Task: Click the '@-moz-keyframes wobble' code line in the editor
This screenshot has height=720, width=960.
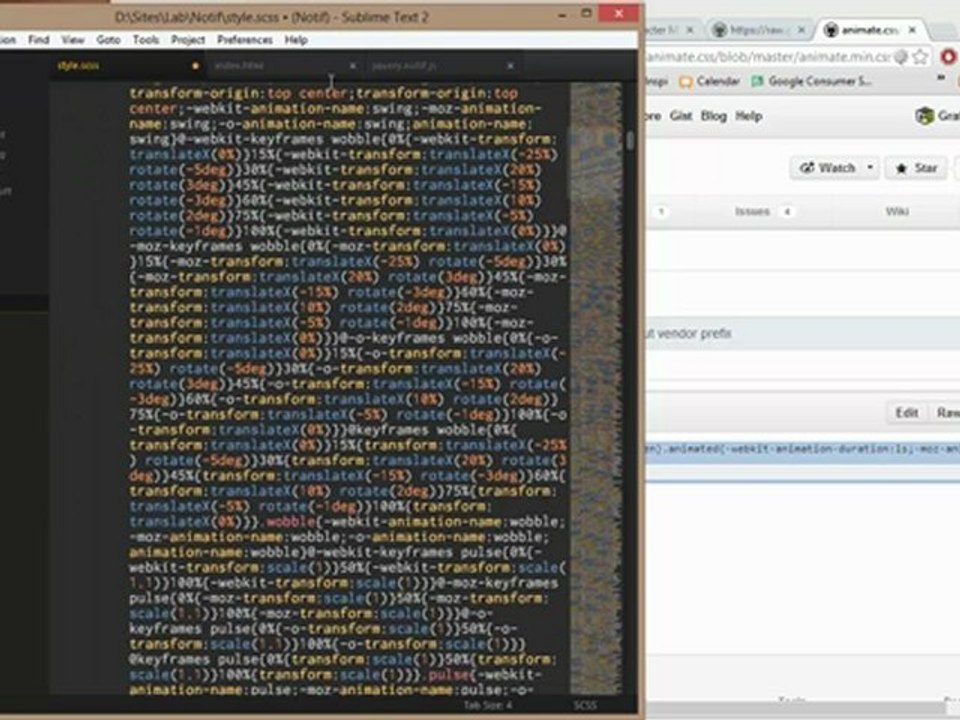Action: pyautogui.click(x=347, y=246)
